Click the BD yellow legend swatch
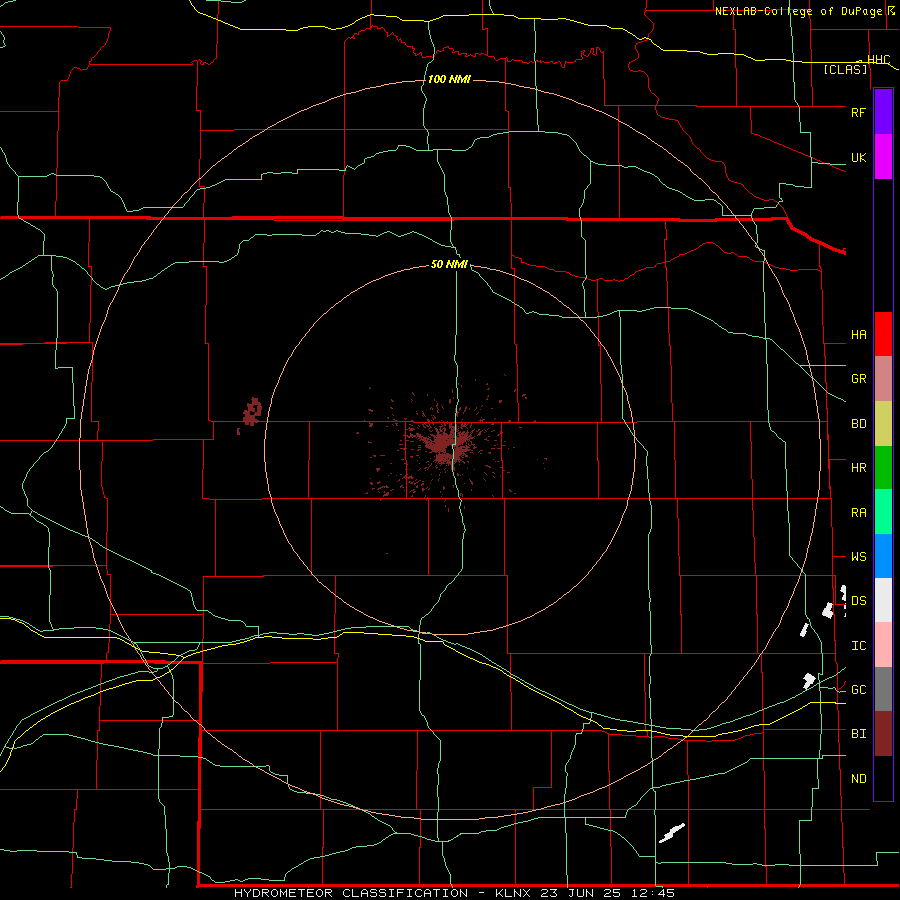This screenshot has height=900, width=900. [x=883, y=424]
